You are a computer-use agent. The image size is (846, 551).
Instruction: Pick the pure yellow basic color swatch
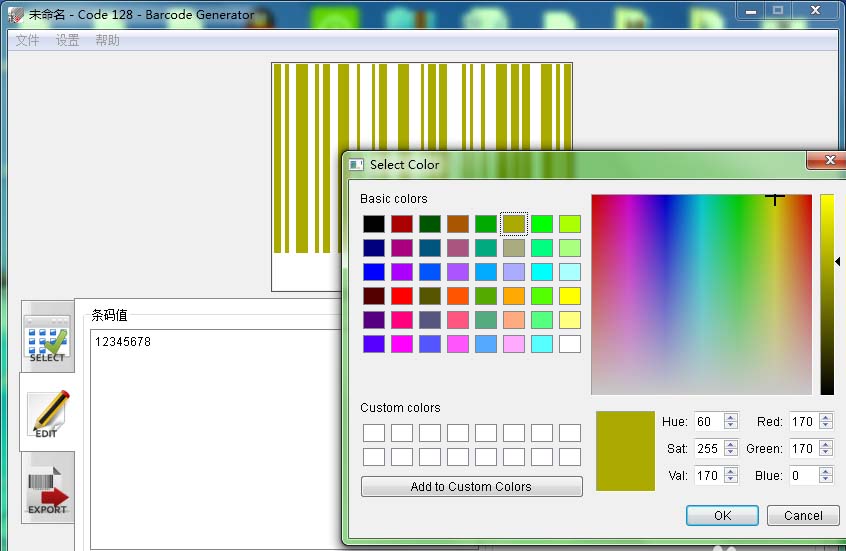pyautogui.click(x=570, y=296)
